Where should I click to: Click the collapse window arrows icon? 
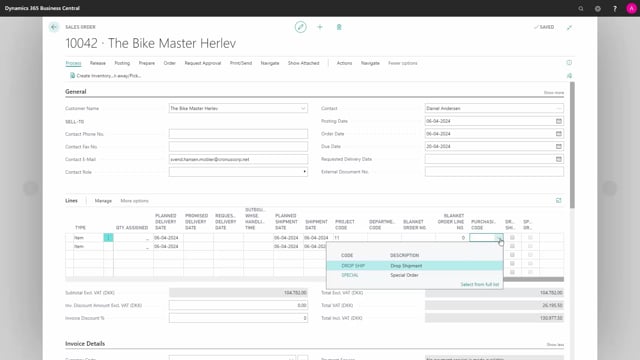point(569,27)
